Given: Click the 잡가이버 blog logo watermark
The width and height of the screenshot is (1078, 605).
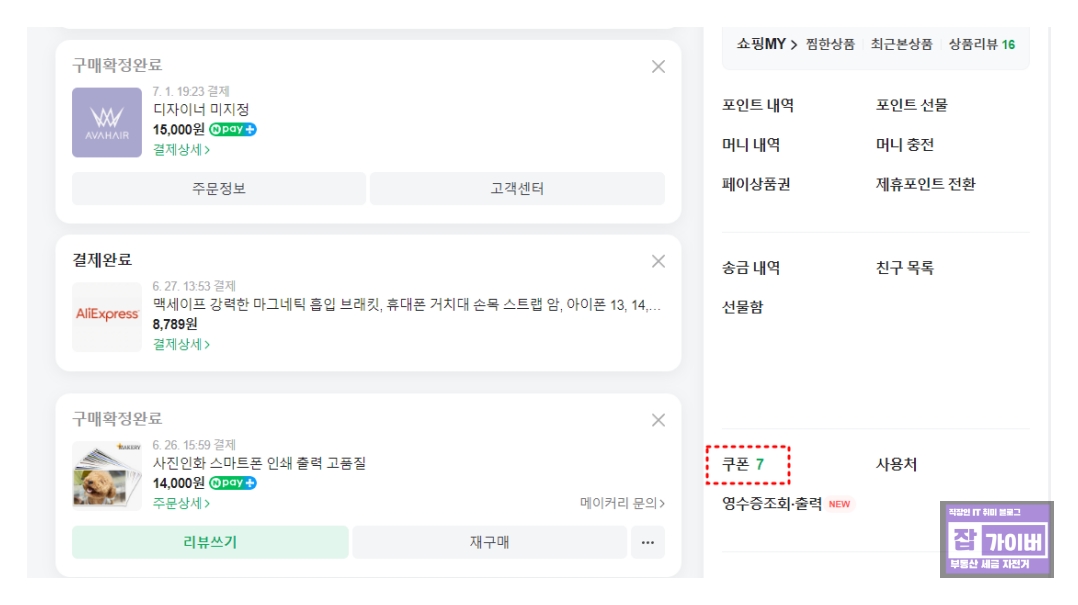Looking at the screenshot, I should click(999, 540).
